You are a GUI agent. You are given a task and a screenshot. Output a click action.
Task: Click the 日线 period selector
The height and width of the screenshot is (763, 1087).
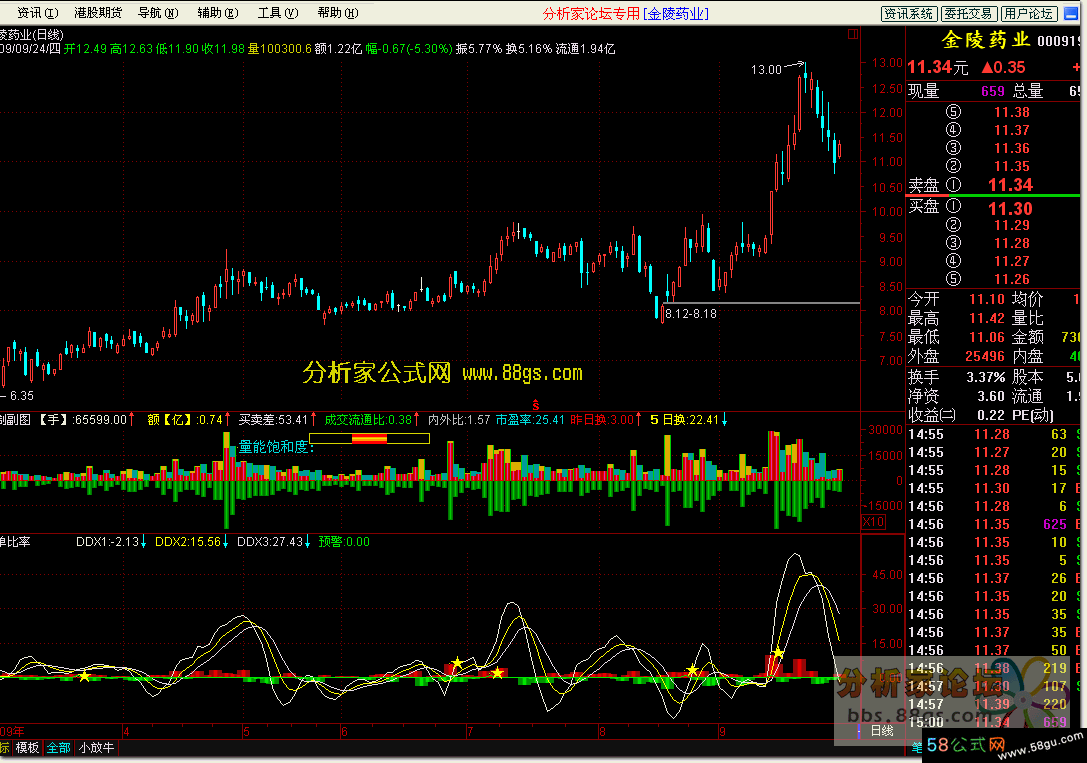882,730
